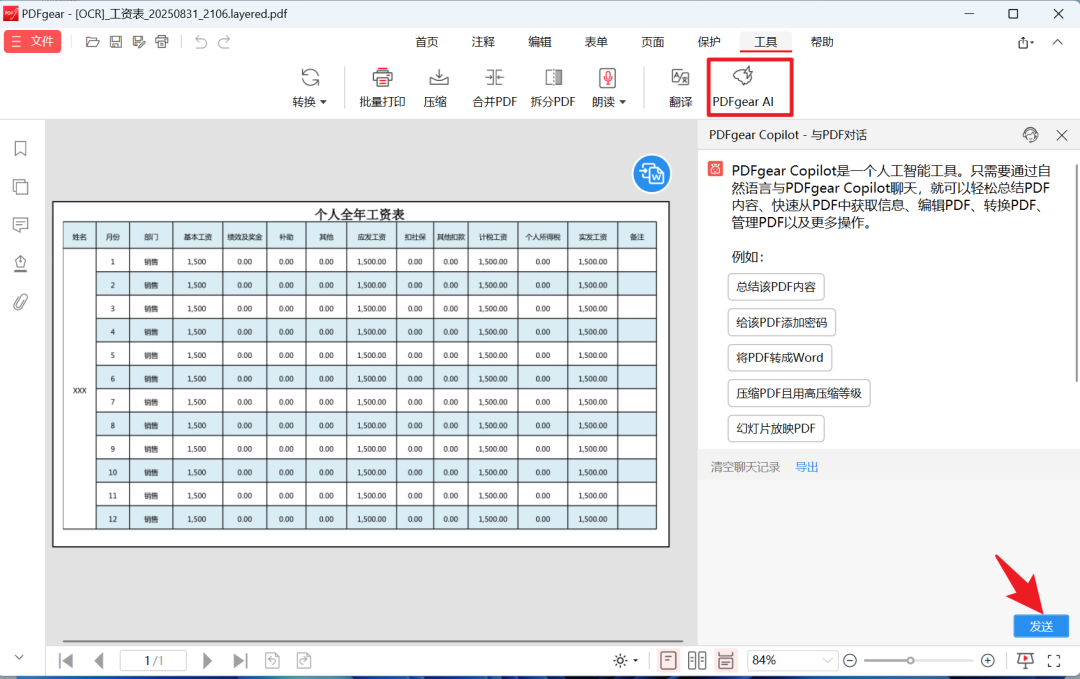Open the PDFgear AI tool

749,88
